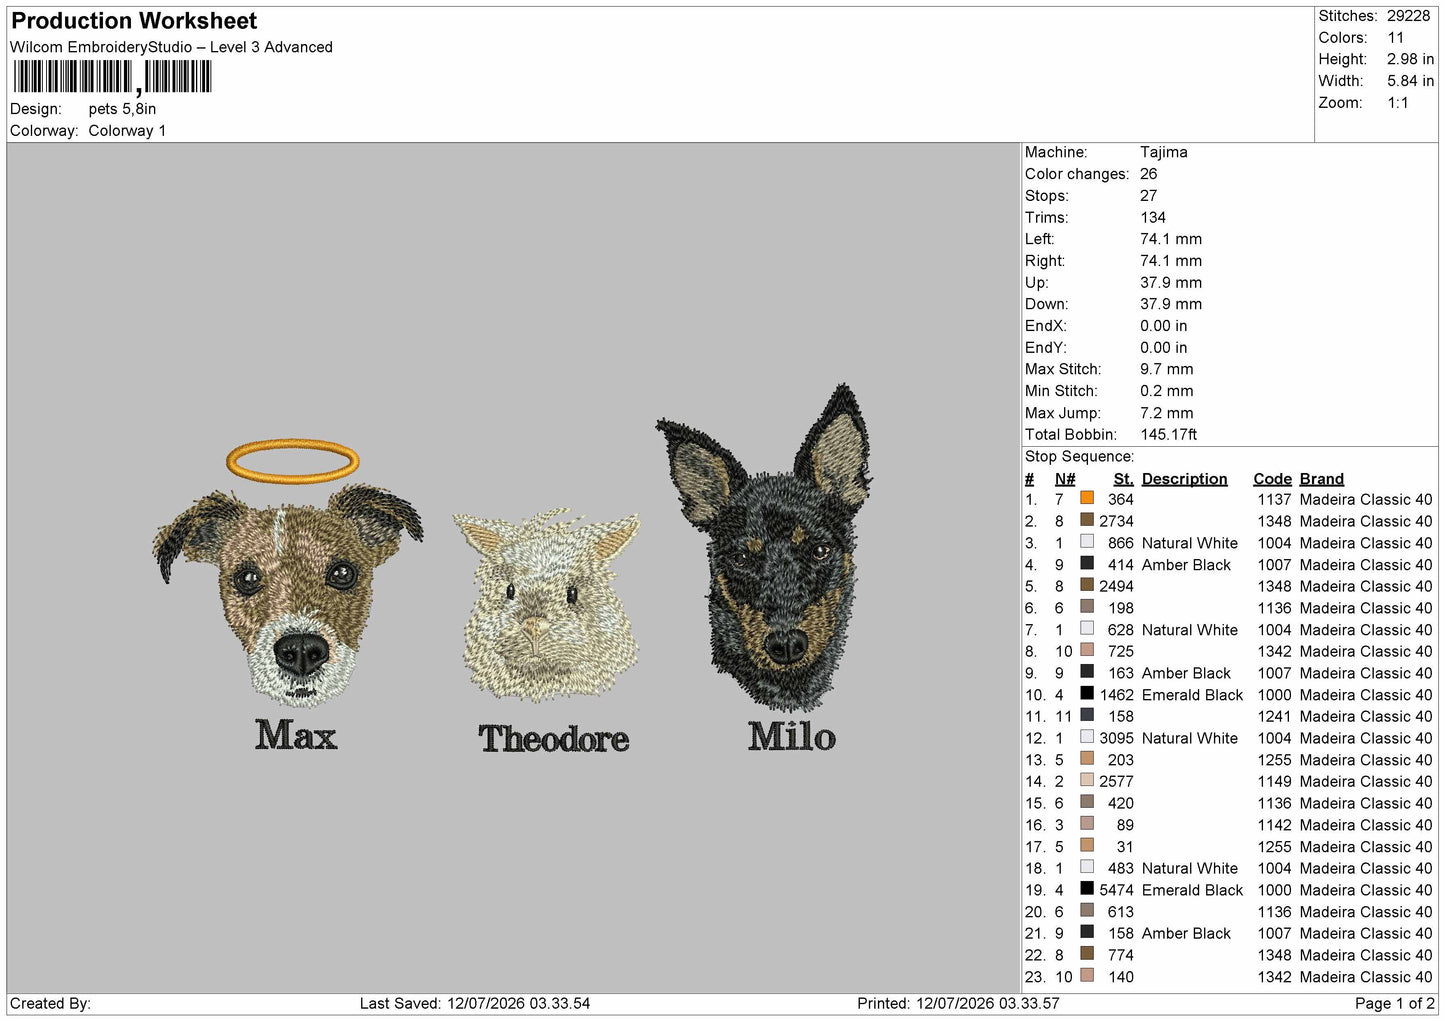1445x1021 pixels.
Task: Click the 'Page 1 of 2' indicator
Action: pos(1394,1003)
